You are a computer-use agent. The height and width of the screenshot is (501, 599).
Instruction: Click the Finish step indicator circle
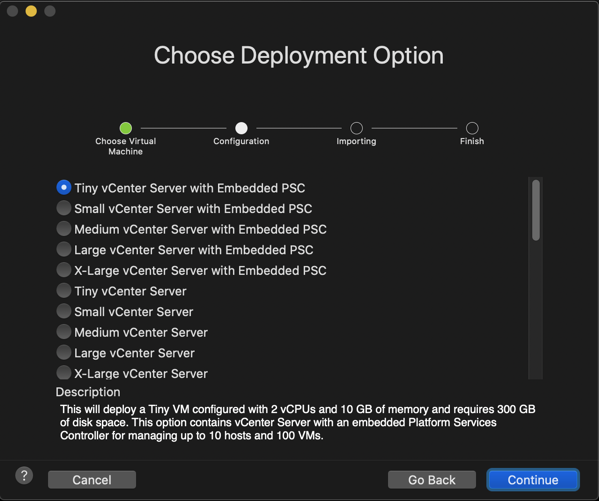click(472, 128)
